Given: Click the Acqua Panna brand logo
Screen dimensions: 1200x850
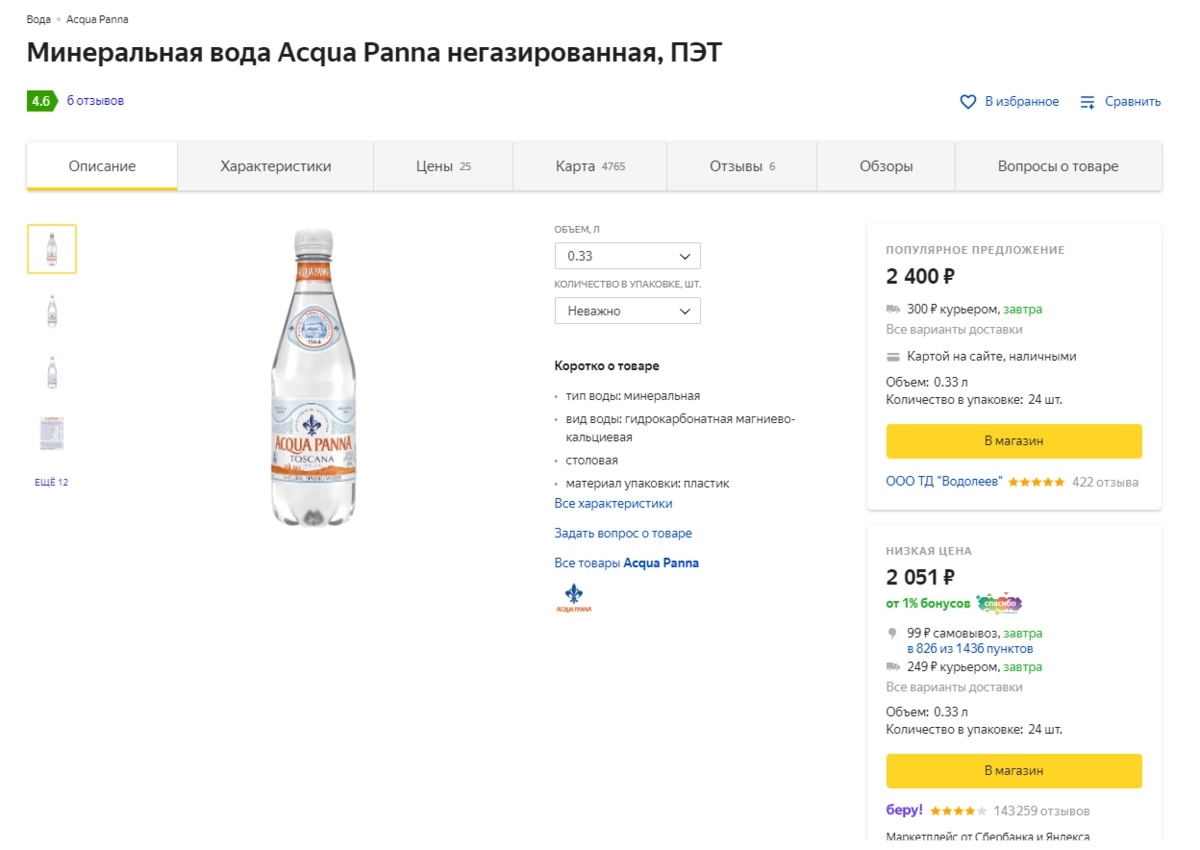Looking at the screenshot, I should pyautogui.click(x=573, y=597).
